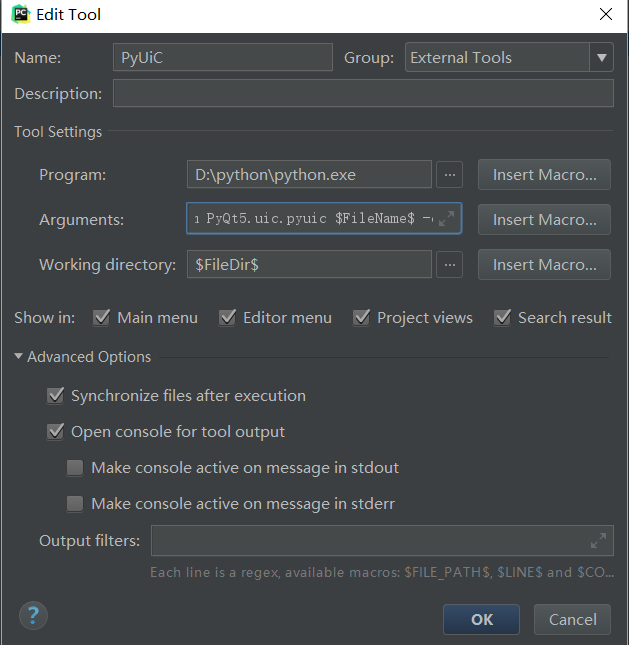Close the Edit Tool dialog
The height and width of the screenshot is (645, 629).
click(605, 15)
